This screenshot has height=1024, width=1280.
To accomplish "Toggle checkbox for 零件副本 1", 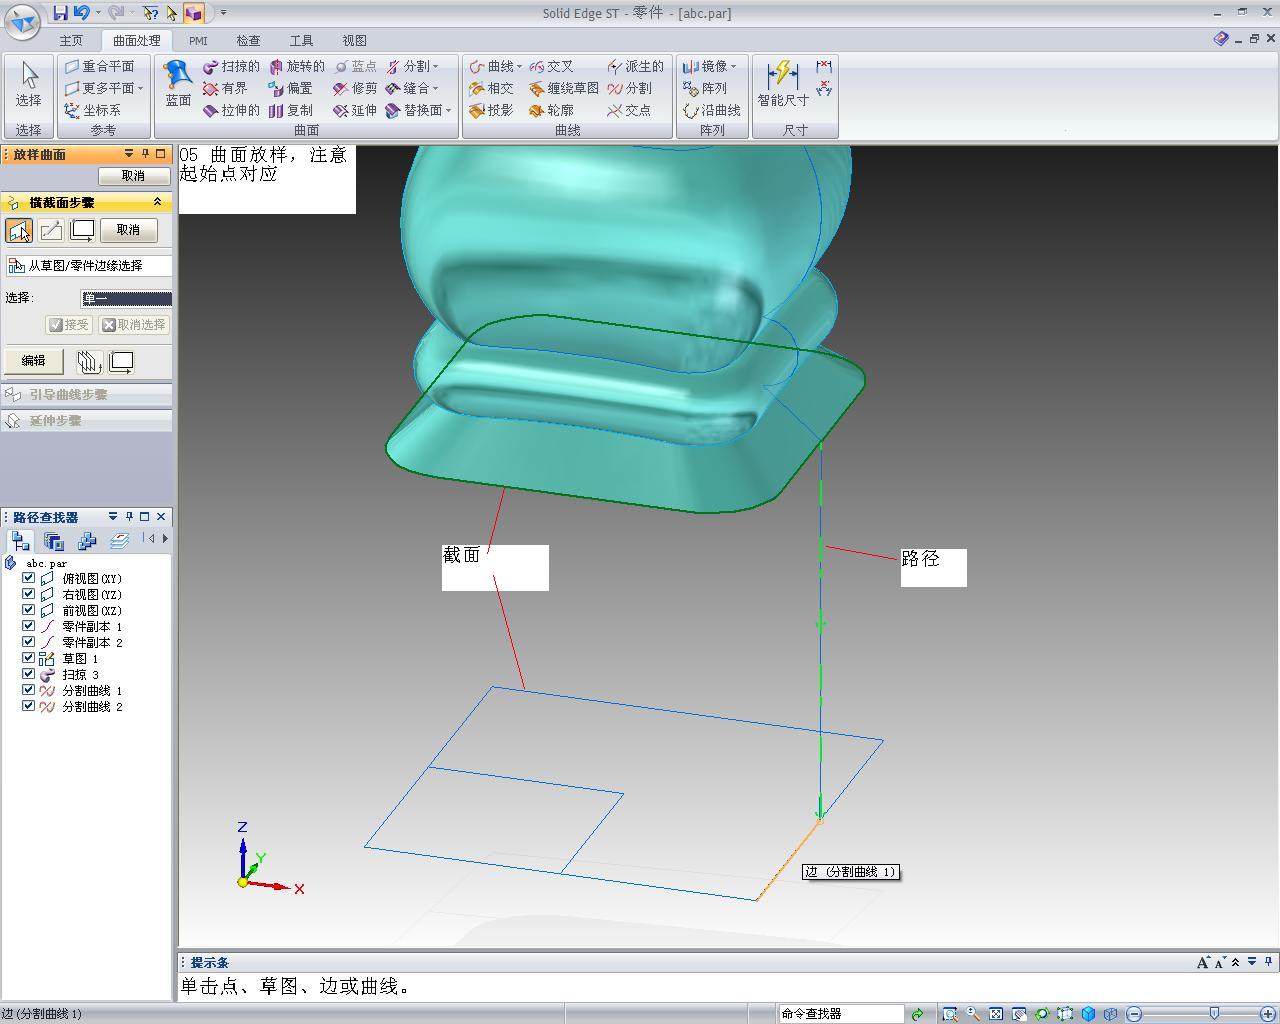I will tap(29, 626).
